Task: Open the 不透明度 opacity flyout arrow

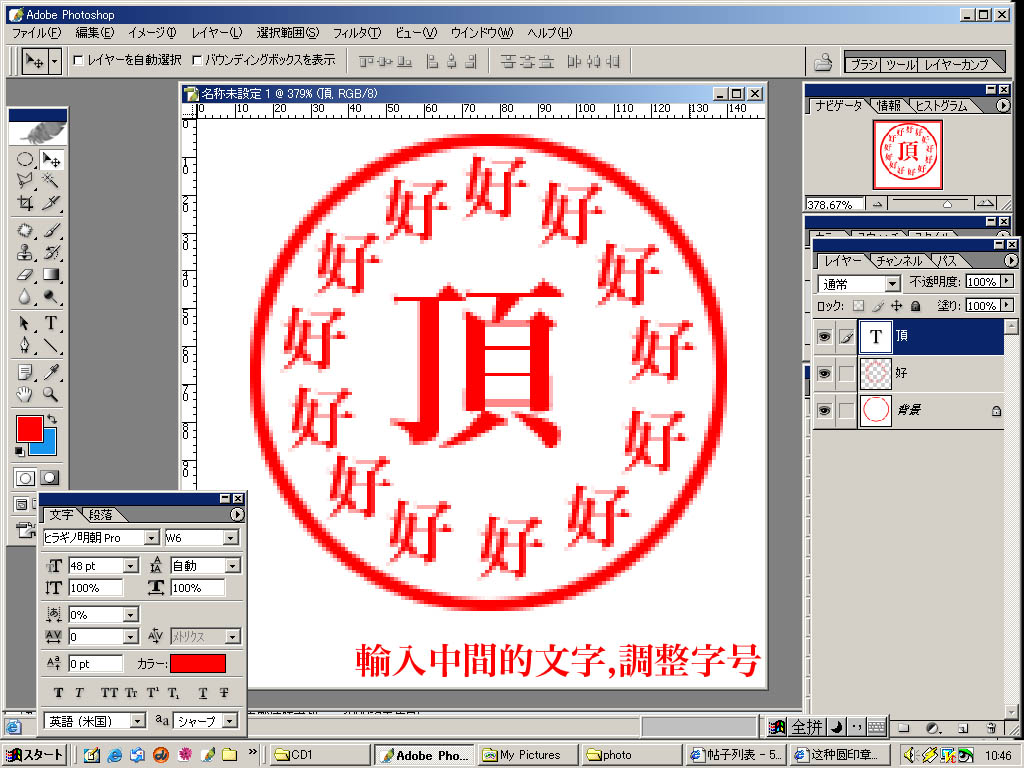Action: [x=1006, y=281]
